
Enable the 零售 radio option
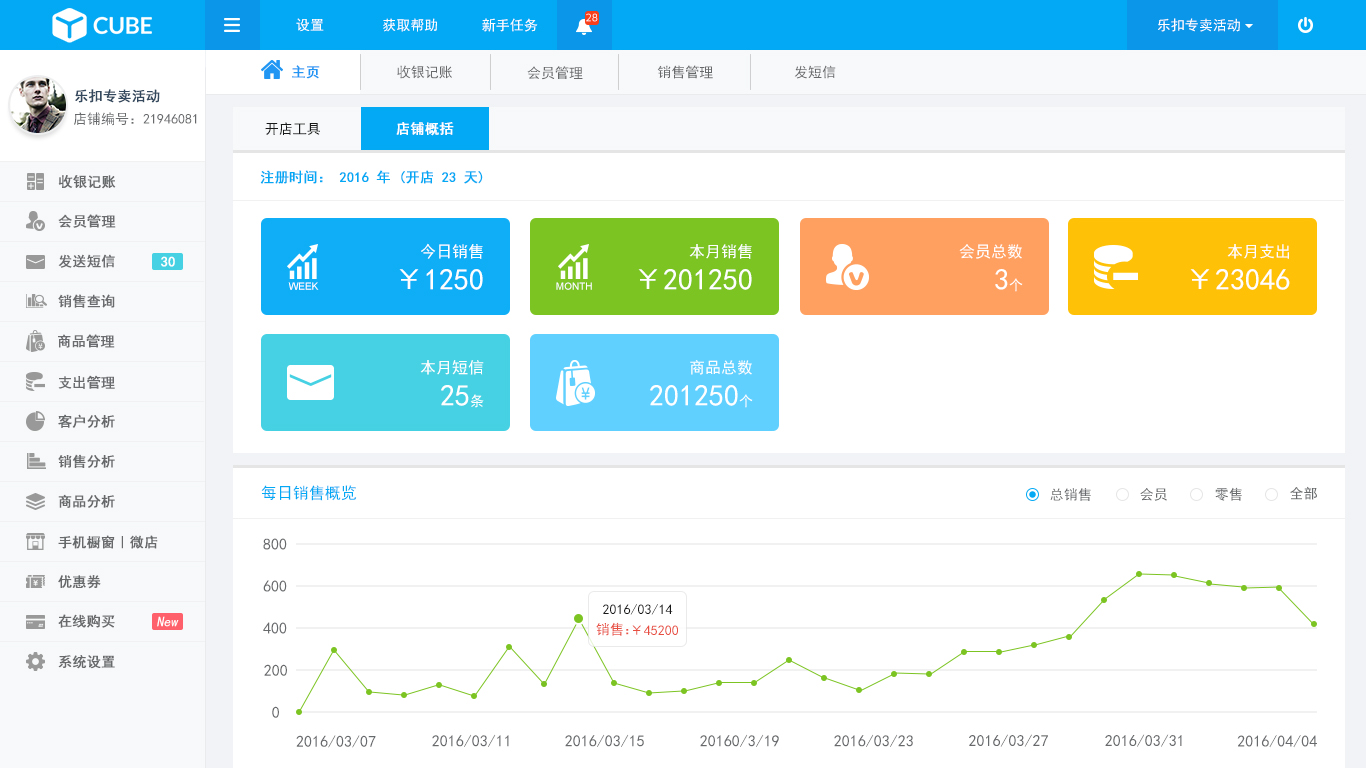(1195, 494)
